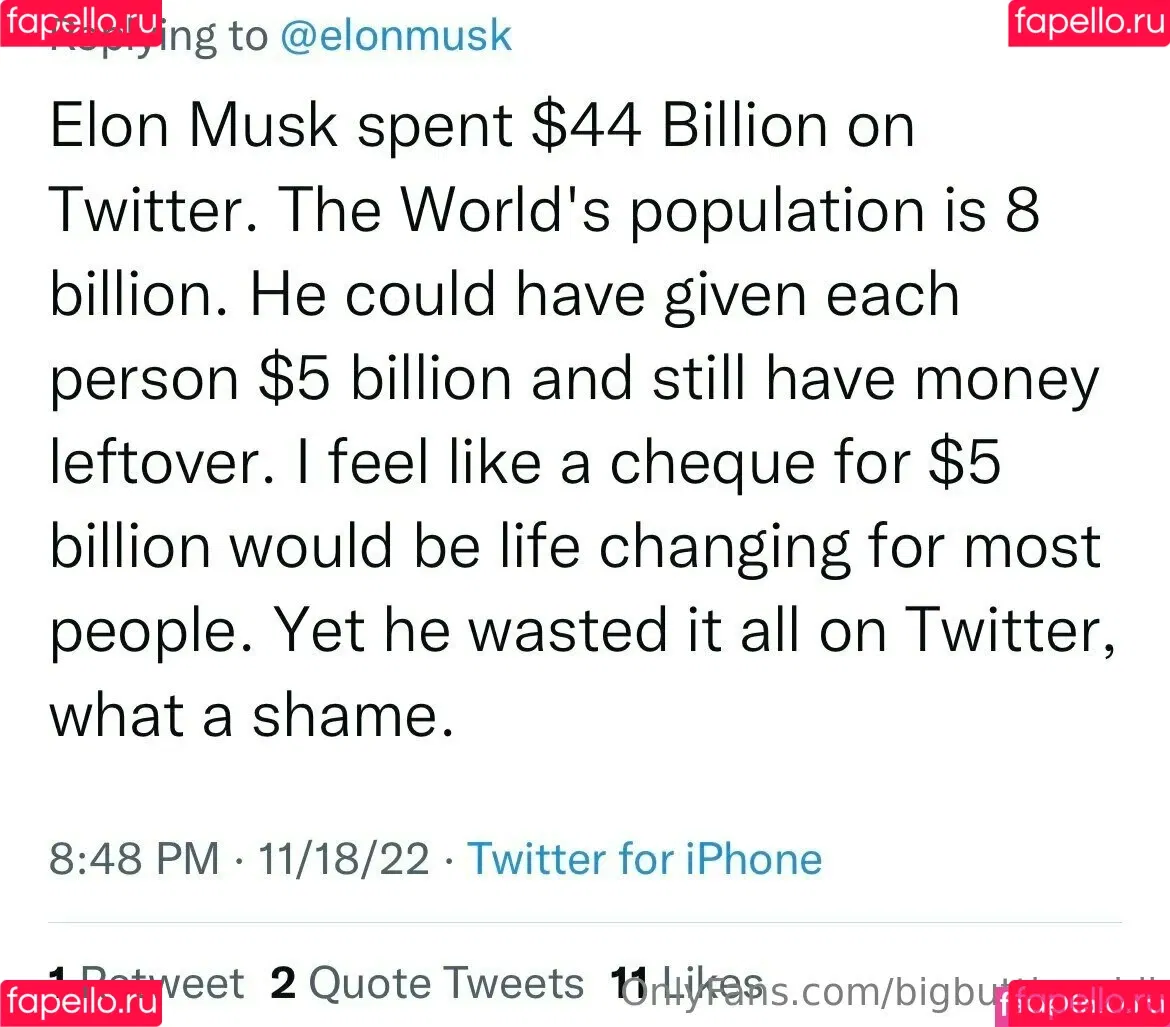Open the Twitter for iPhone source link

(x=645, y=858)
